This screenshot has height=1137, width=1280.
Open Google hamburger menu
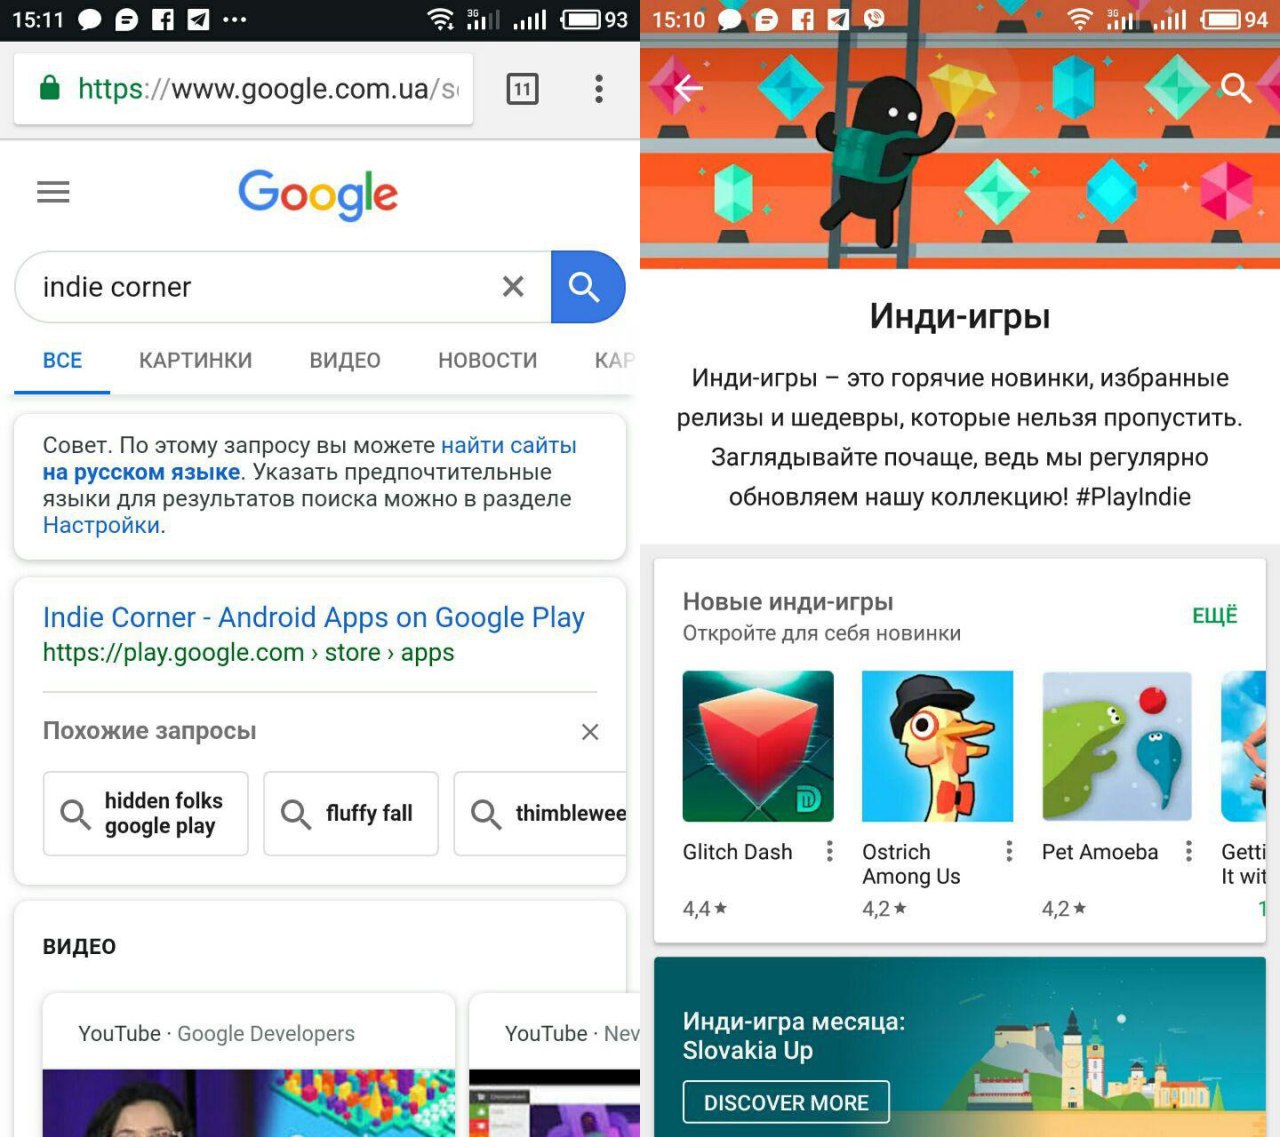53,192
